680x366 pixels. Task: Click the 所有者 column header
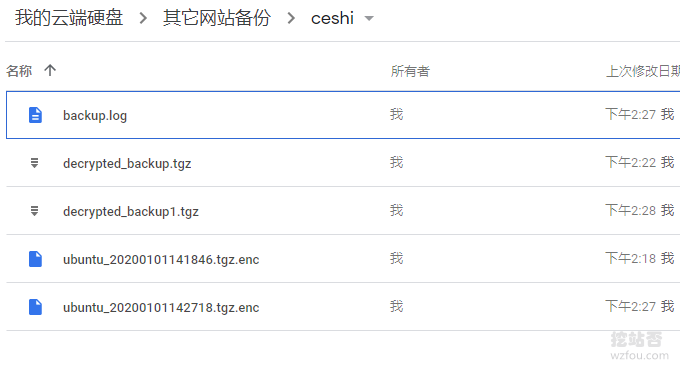410,71
